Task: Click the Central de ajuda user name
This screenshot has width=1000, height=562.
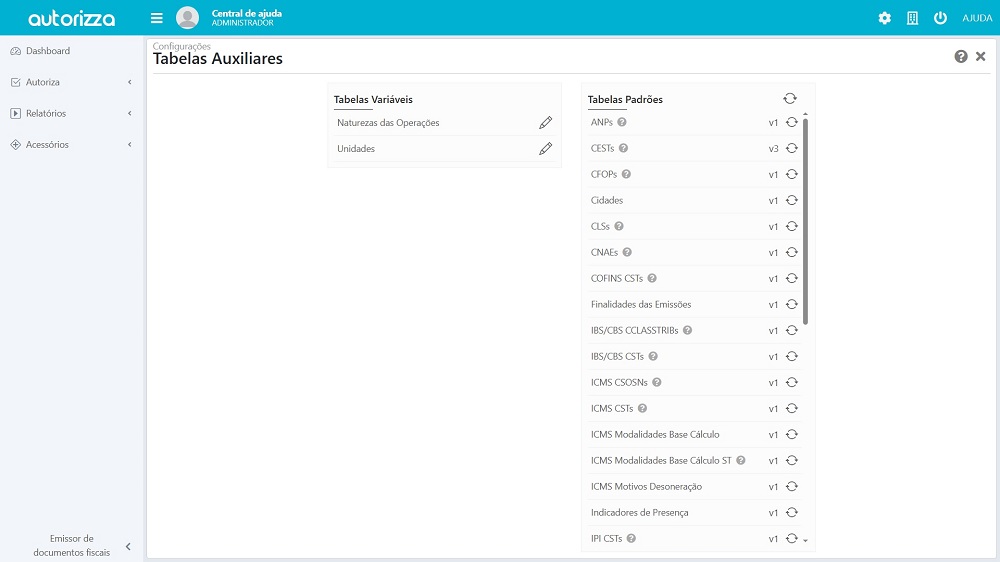Action: click(246, 13)
